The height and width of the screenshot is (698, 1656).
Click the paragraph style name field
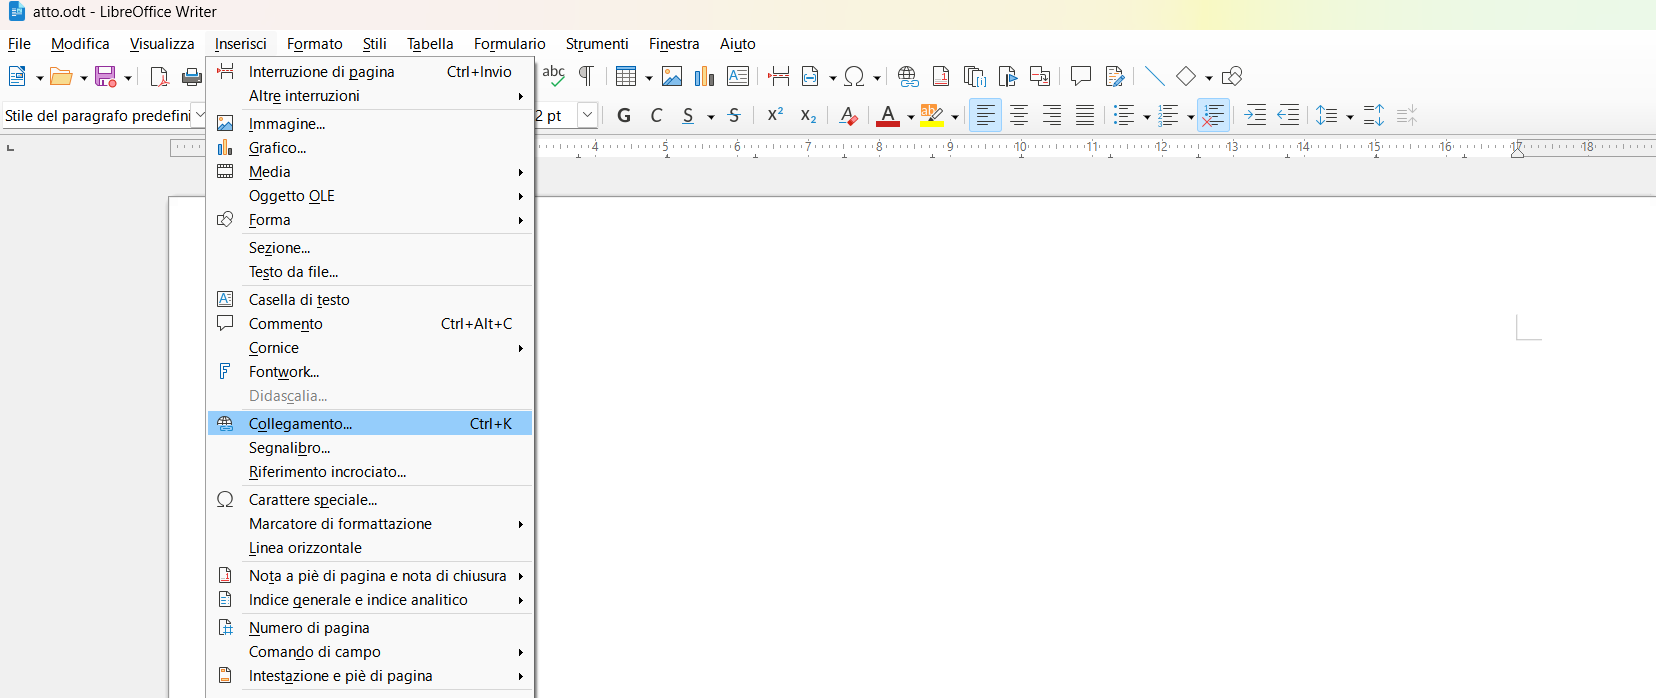(97, 115)
